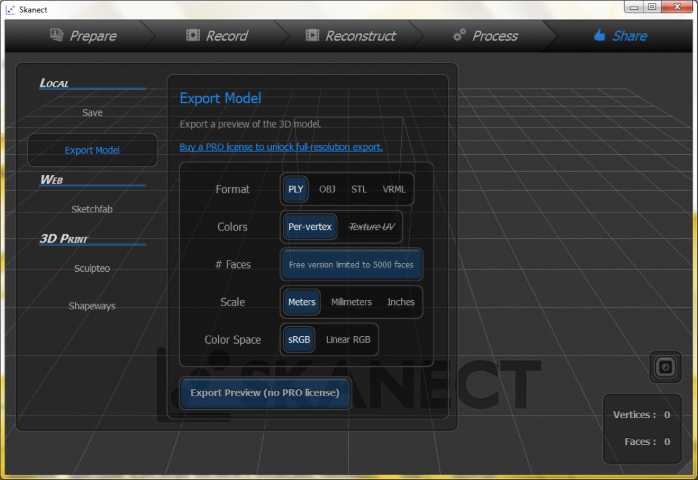Click the Export Model heading

coord(220,98)
